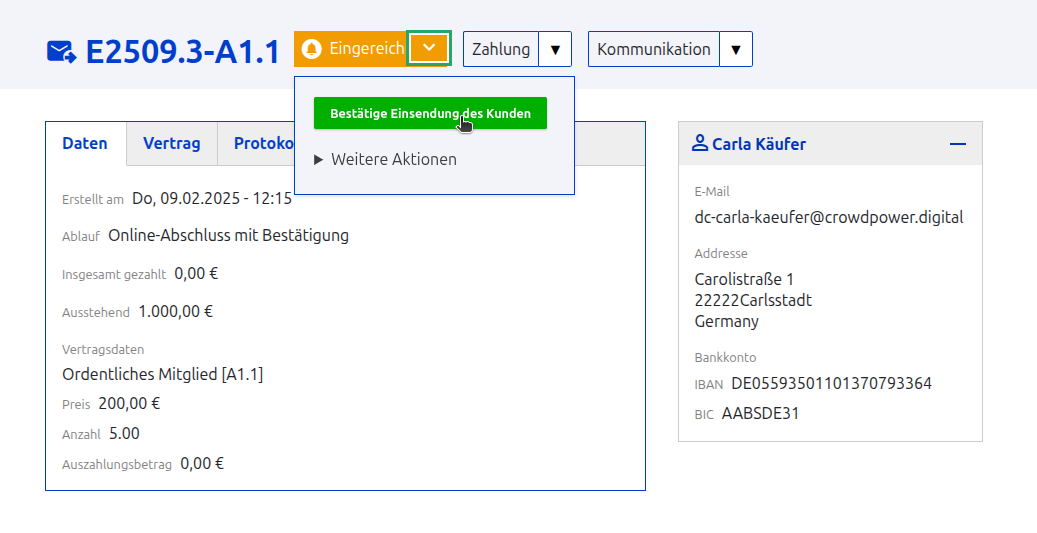This screenshot has width=1037, height=533.
Task: Expand Weitere Aktionen
Action: pos(386,159)
